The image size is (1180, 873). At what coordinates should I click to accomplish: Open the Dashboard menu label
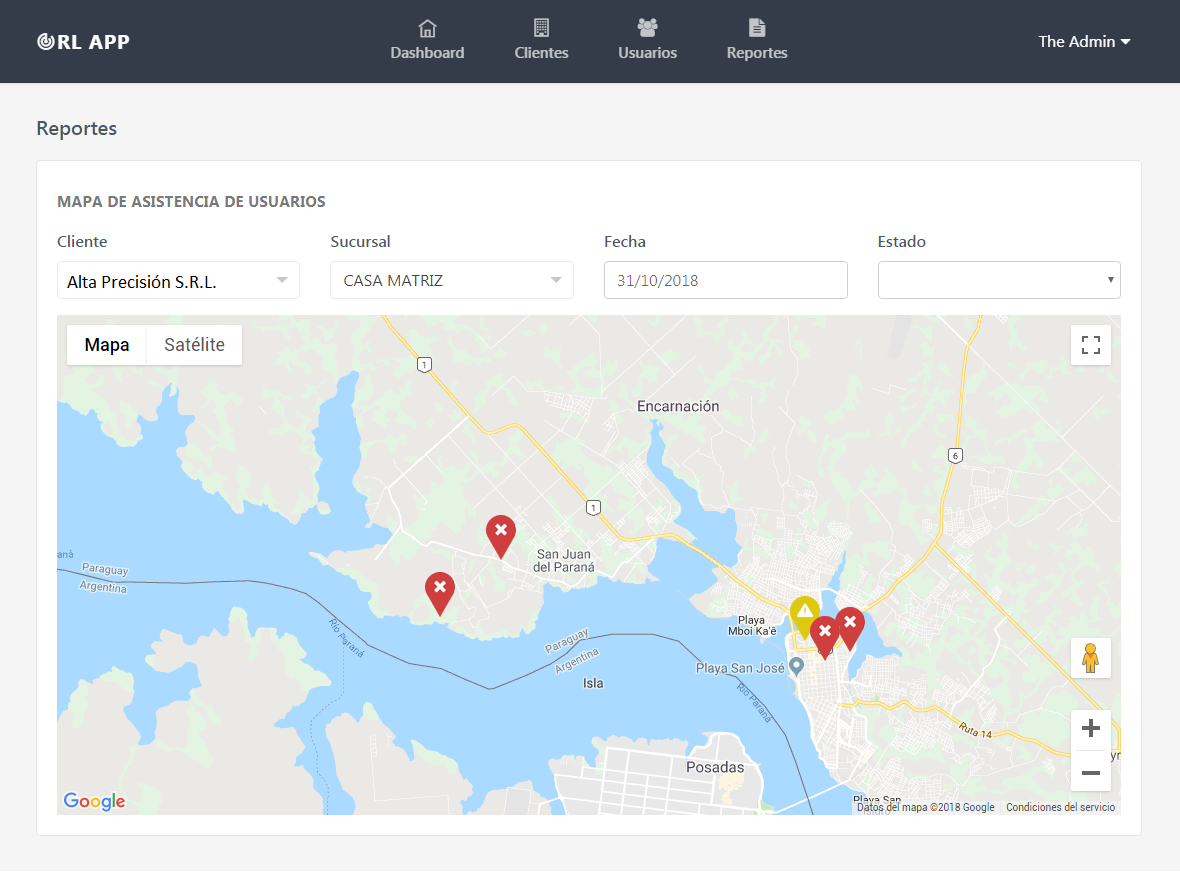[427, 53]
